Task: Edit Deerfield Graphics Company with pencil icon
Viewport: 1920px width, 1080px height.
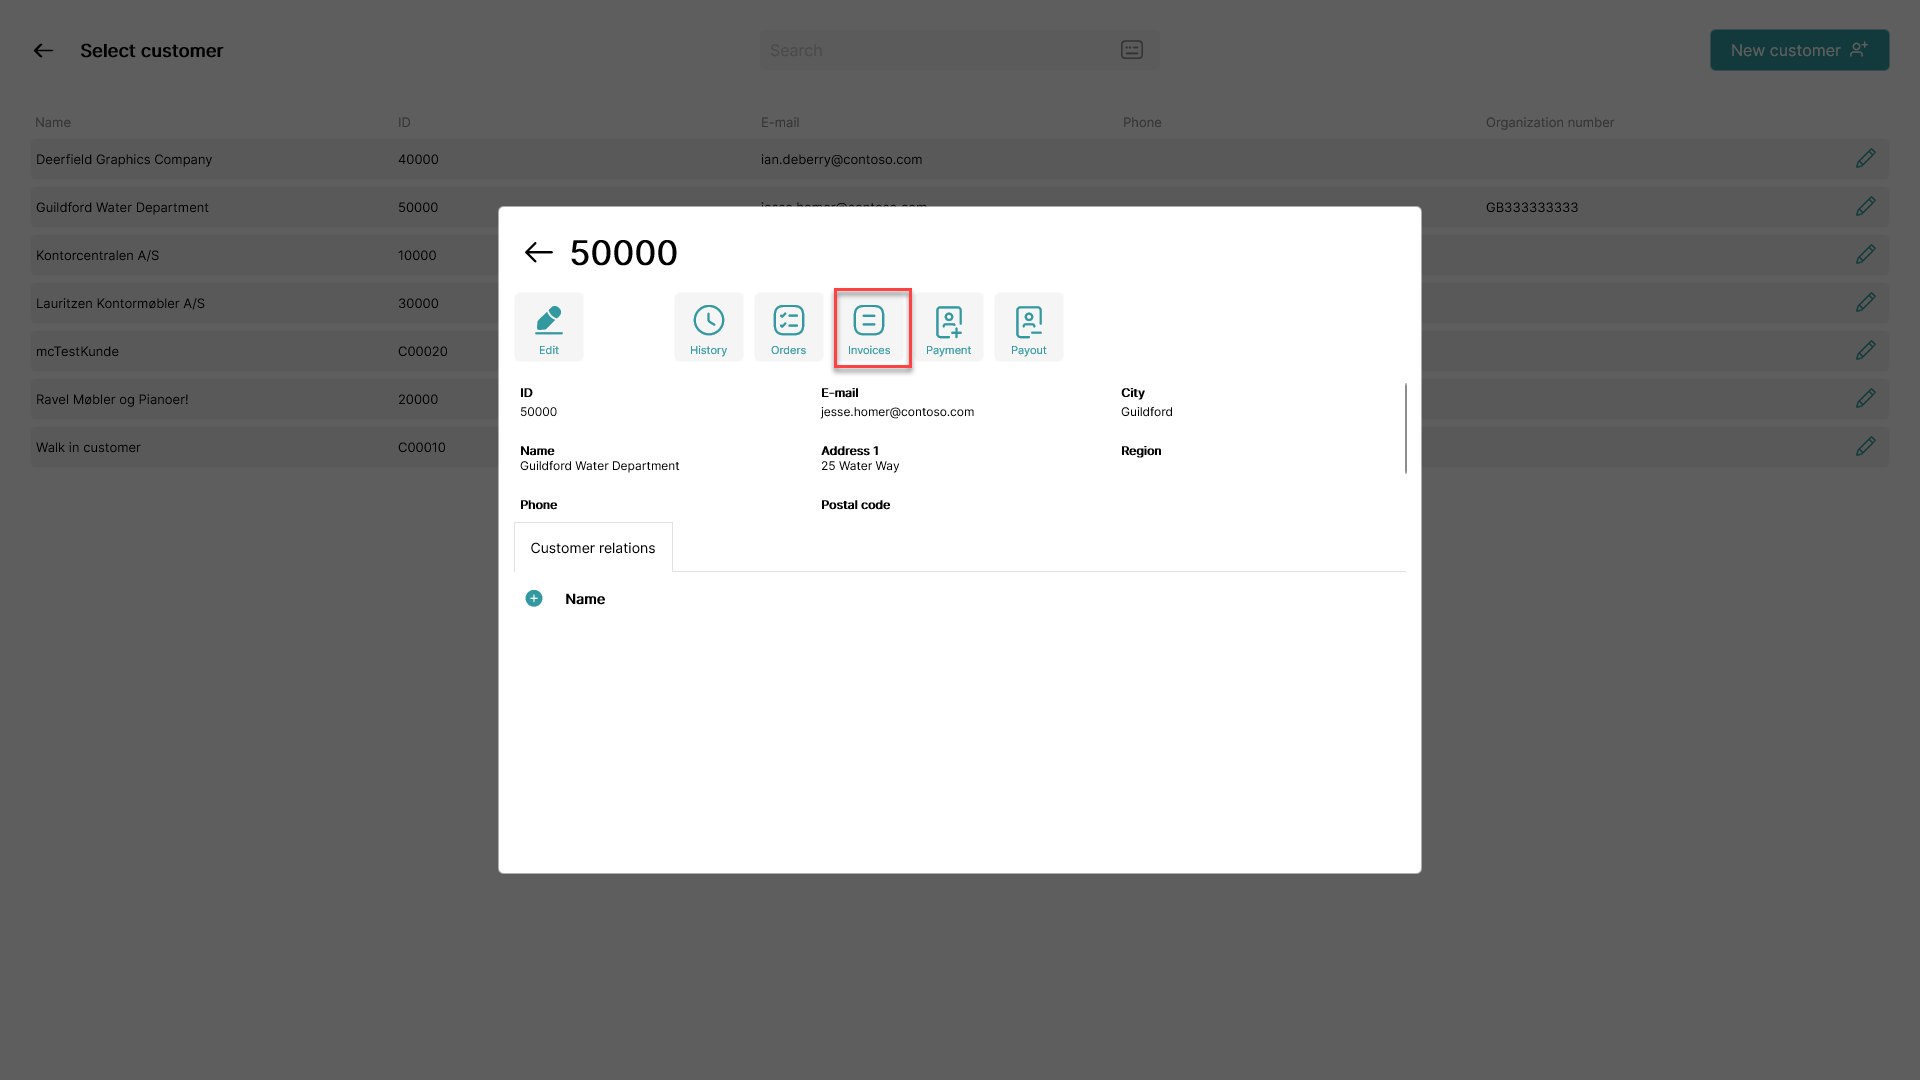Action: pyautogui.click(x=1865, y=159)
